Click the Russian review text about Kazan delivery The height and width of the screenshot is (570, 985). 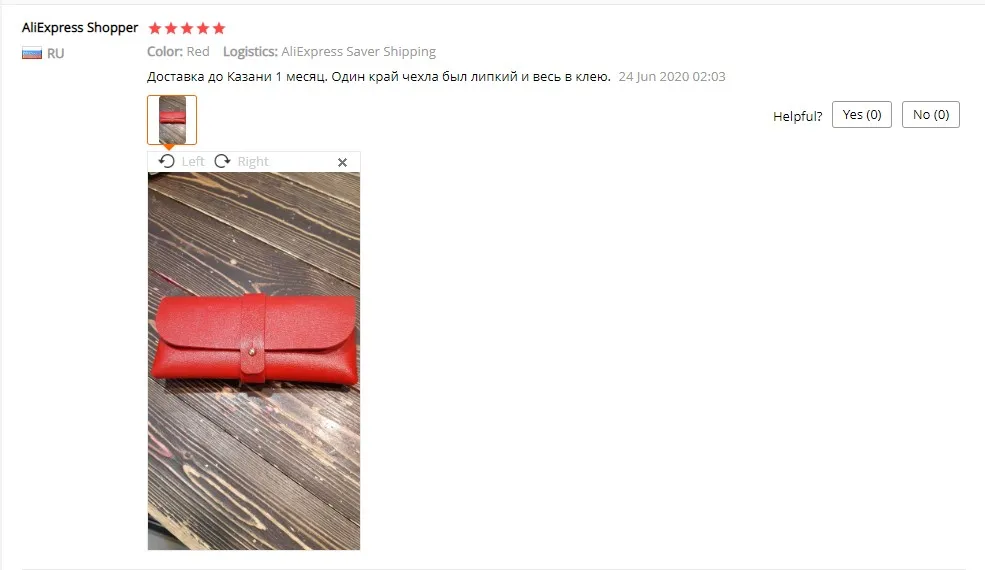click(379, 77)
